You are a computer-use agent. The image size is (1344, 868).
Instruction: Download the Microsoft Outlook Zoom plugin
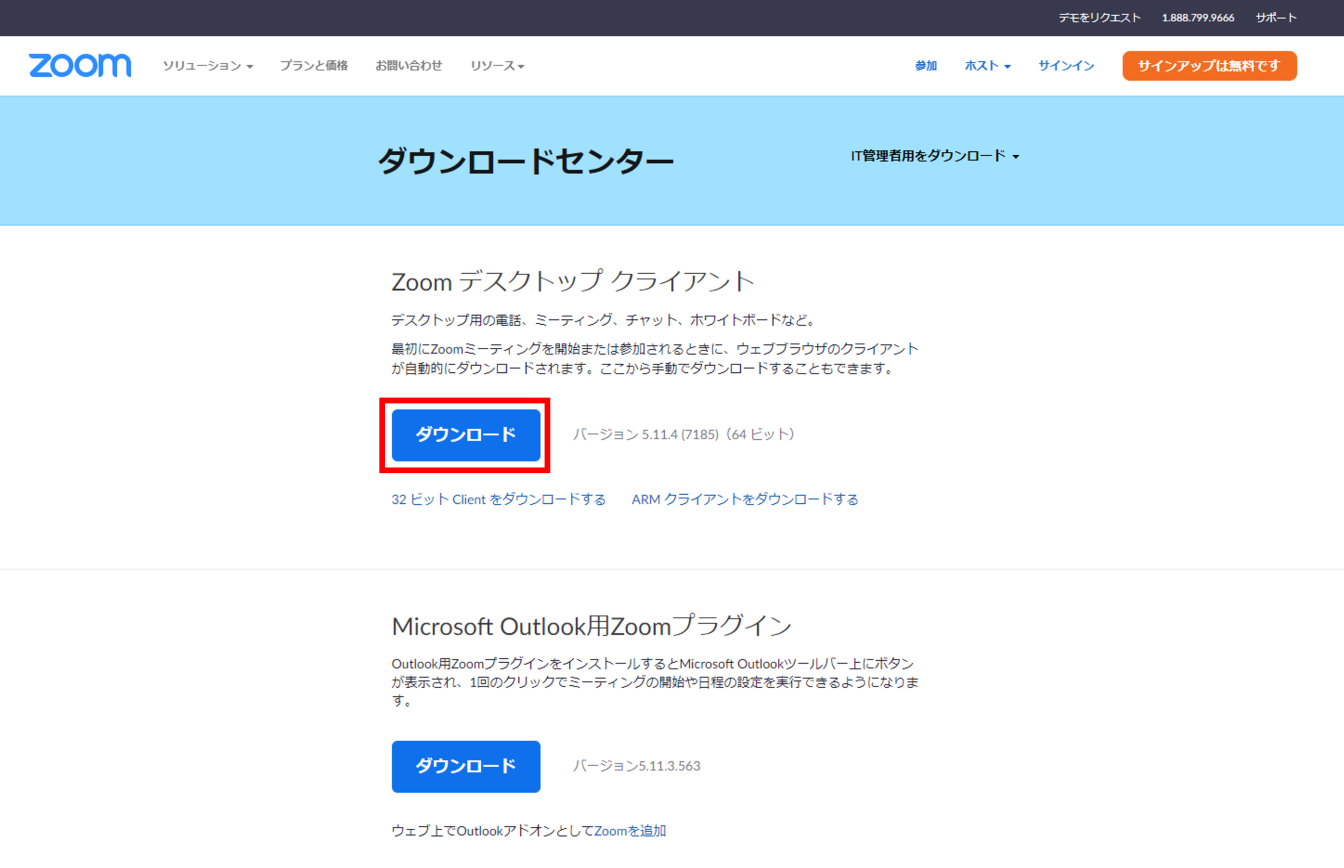click(466, 766)
